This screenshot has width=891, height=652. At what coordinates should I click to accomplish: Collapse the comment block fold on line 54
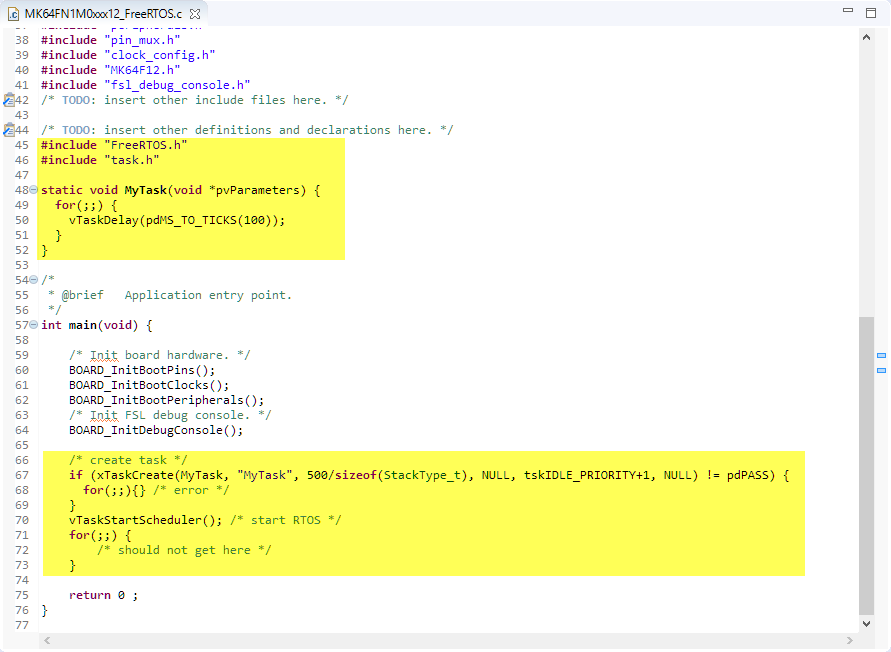point(34,280)
